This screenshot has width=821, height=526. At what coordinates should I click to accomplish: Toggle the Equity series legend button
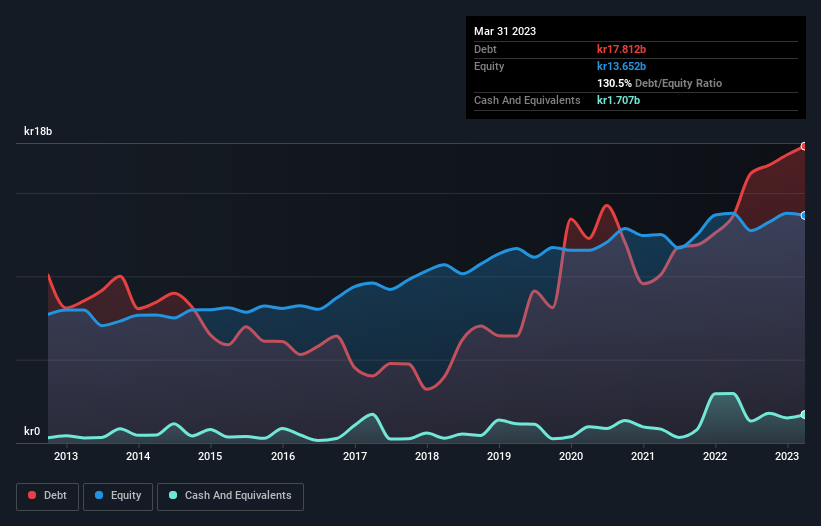click(x=118, y=496)
